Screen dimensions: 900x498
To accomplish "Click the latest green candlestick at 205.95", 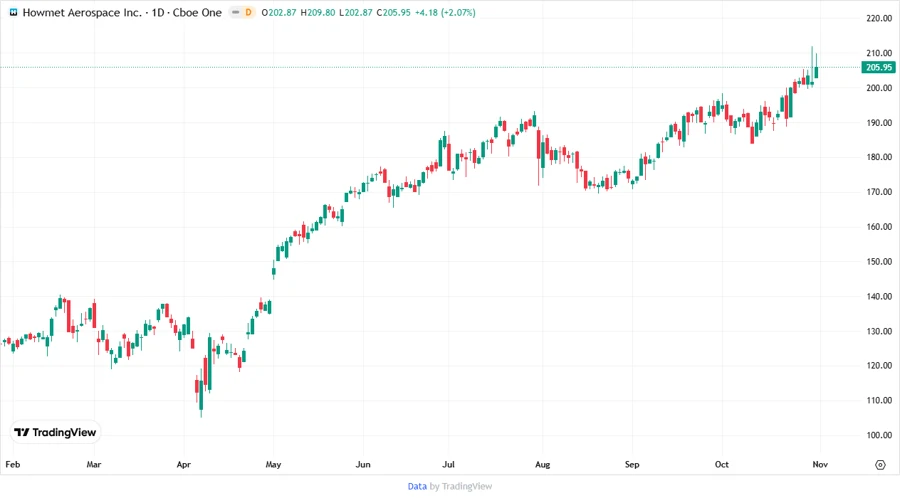I will (816, 66).
